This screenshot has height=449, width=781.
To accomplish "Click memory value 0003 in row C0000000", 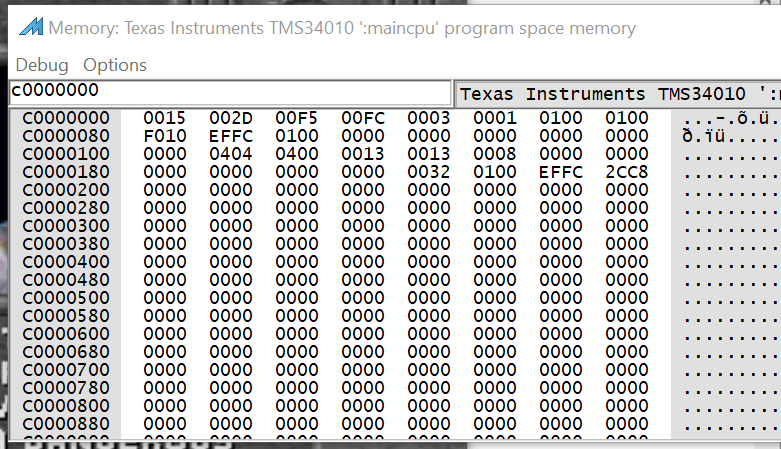I will pyautogui.click(x=429, y=118).
